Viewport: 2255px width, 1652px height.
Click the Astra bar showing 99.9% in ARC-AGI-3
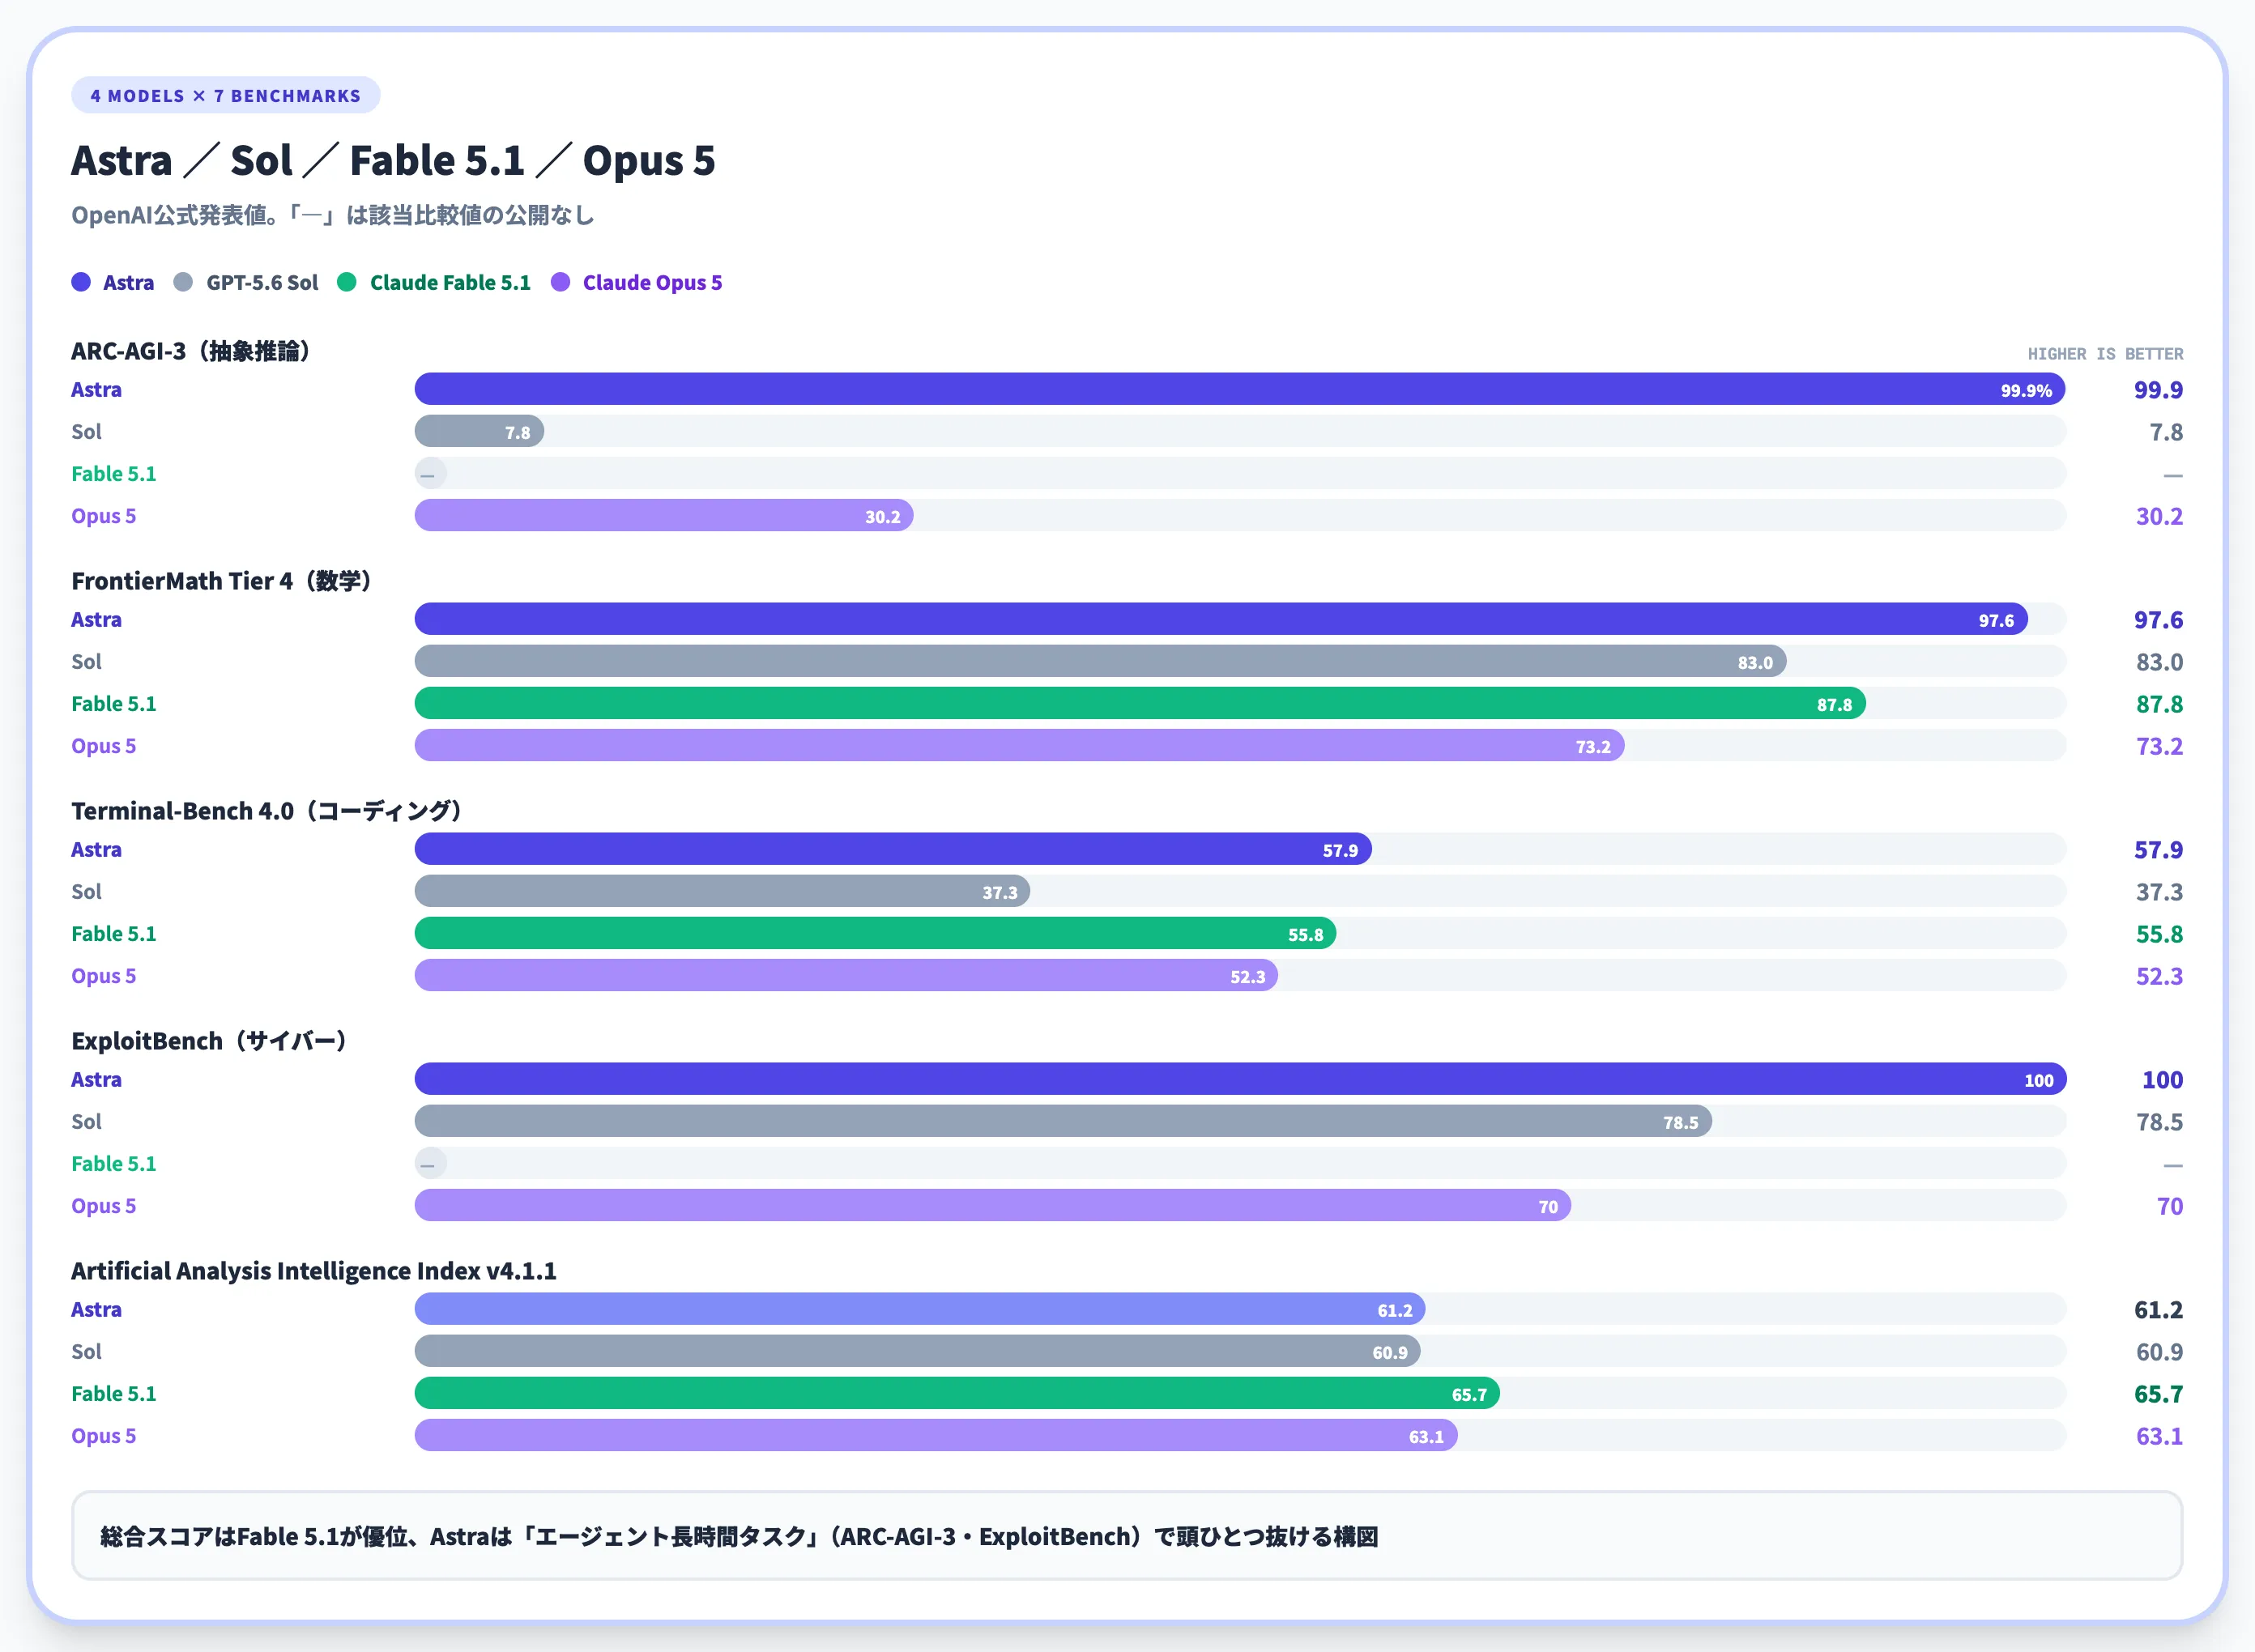pos(1240,389)
